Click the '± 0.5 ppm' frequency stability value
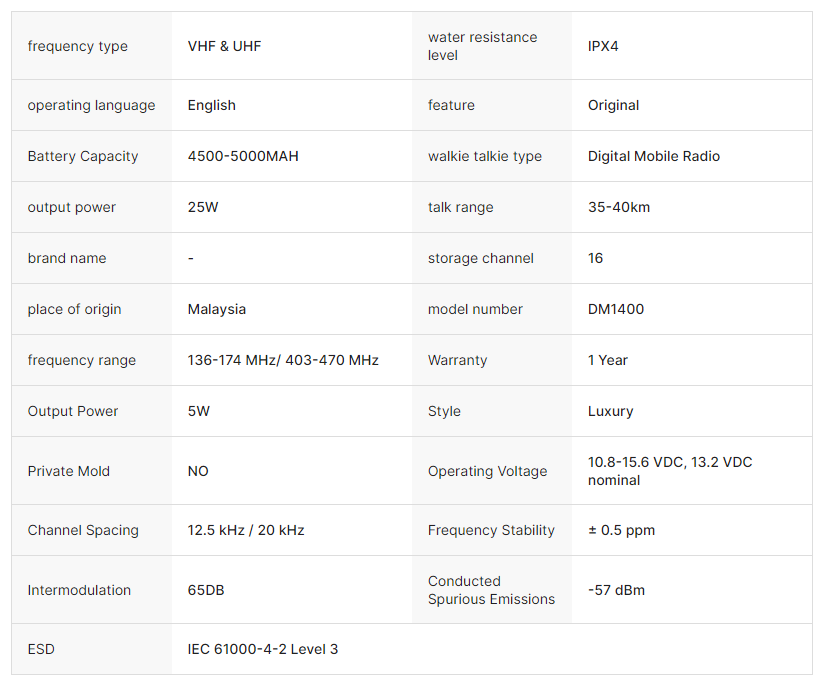The height and width of the screenshot is (691, 830). [621, 530]
